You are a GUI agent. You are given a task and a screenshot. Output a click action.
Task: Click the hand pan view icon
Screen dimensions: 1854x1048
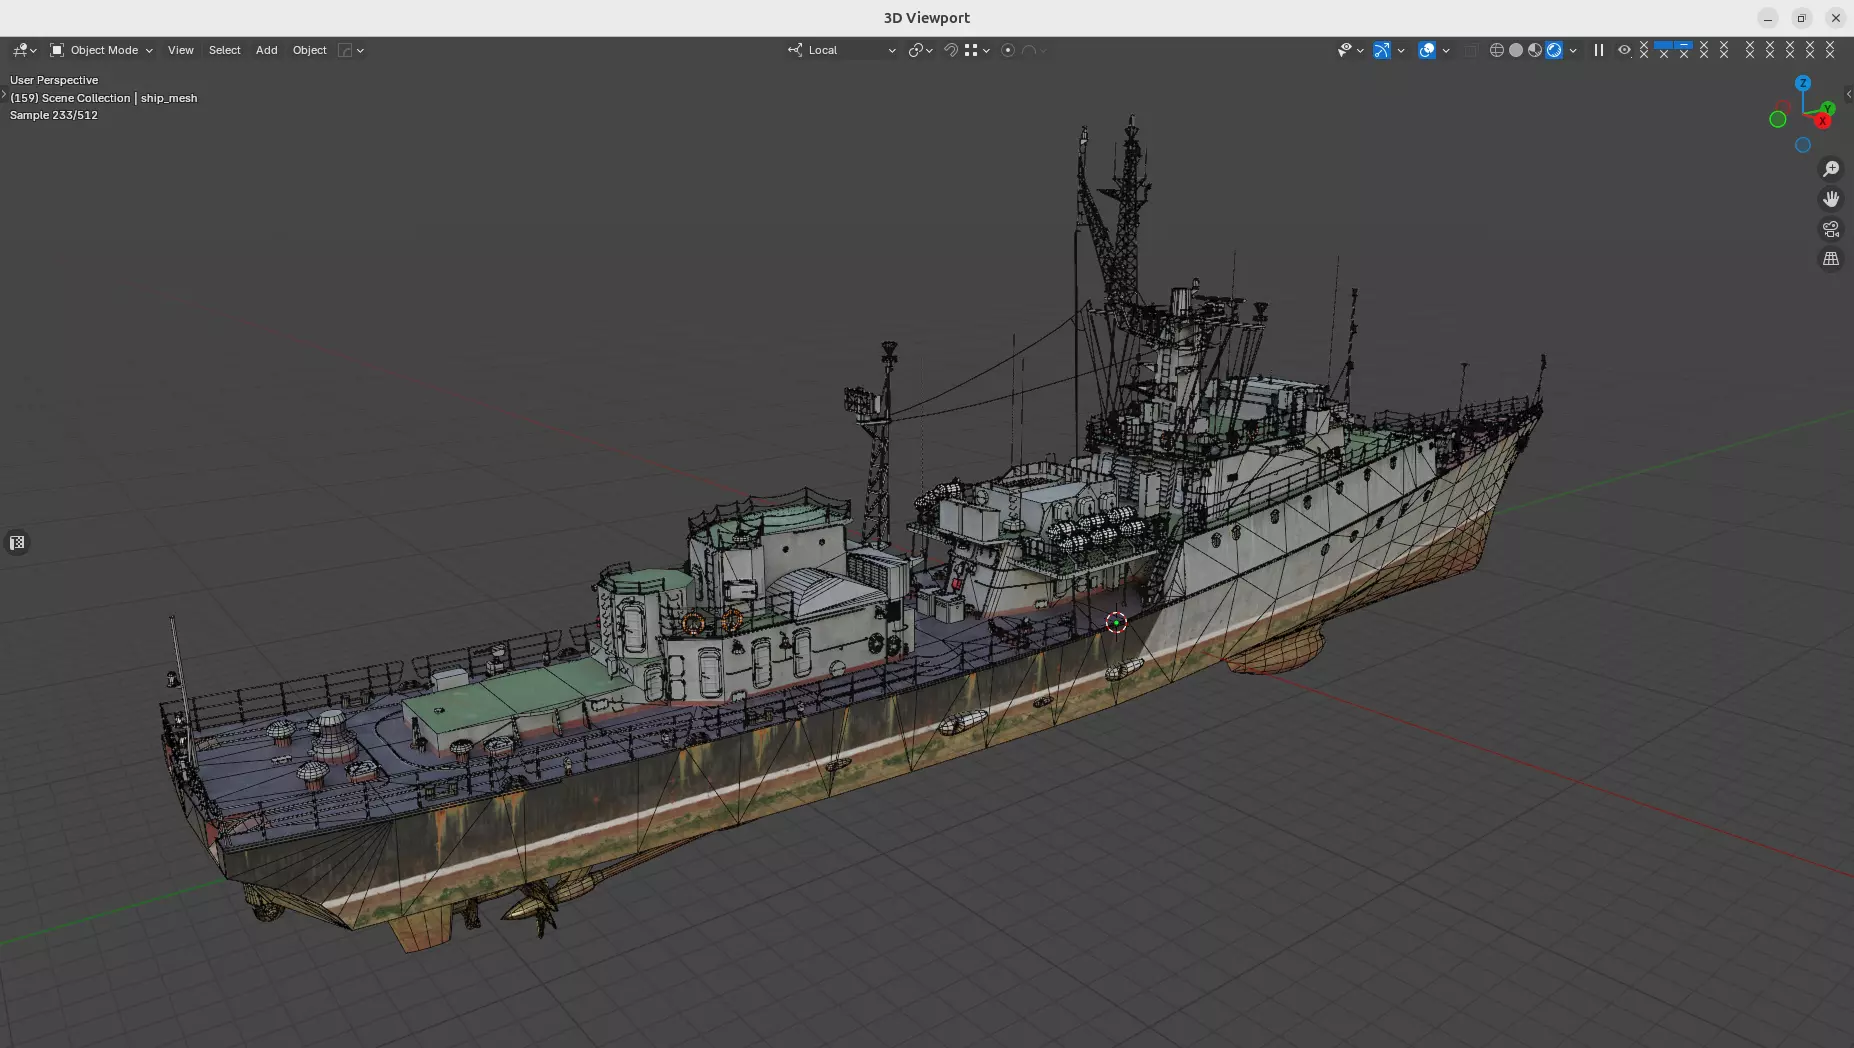tap(1831, 199)
